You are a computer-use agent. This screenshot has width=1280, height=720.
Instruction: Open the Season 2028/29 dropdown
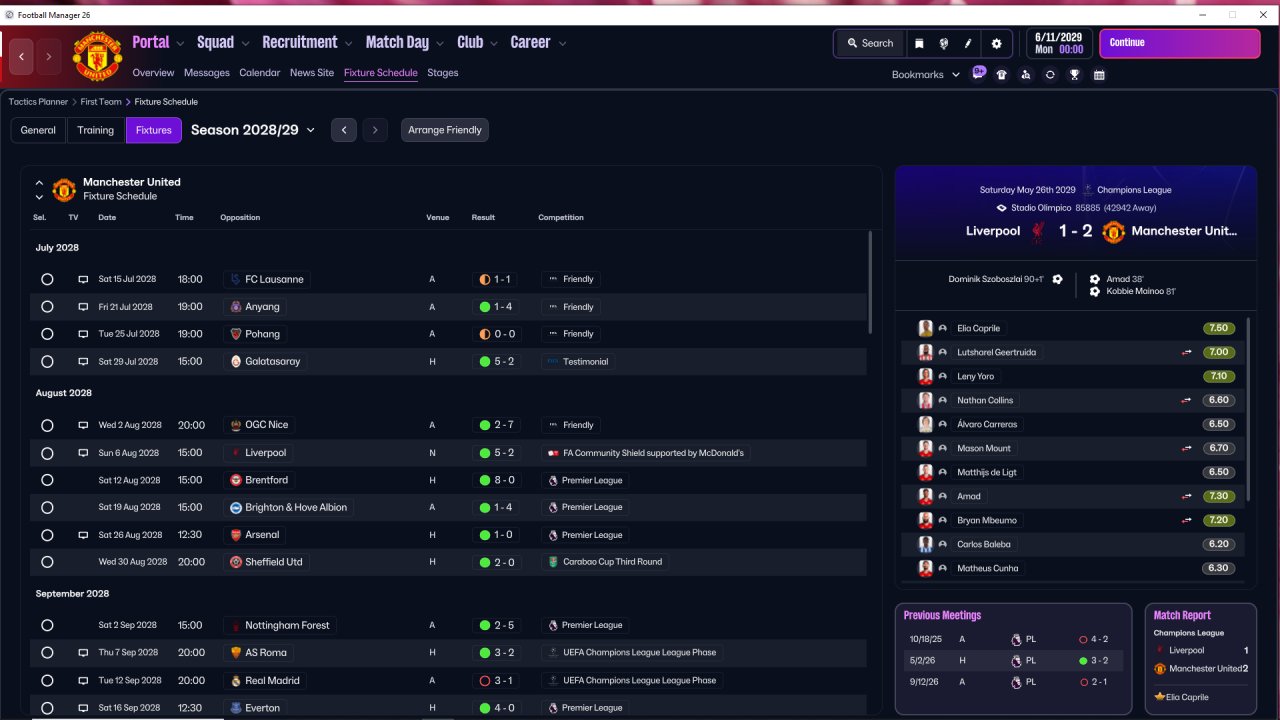point(253,130)
